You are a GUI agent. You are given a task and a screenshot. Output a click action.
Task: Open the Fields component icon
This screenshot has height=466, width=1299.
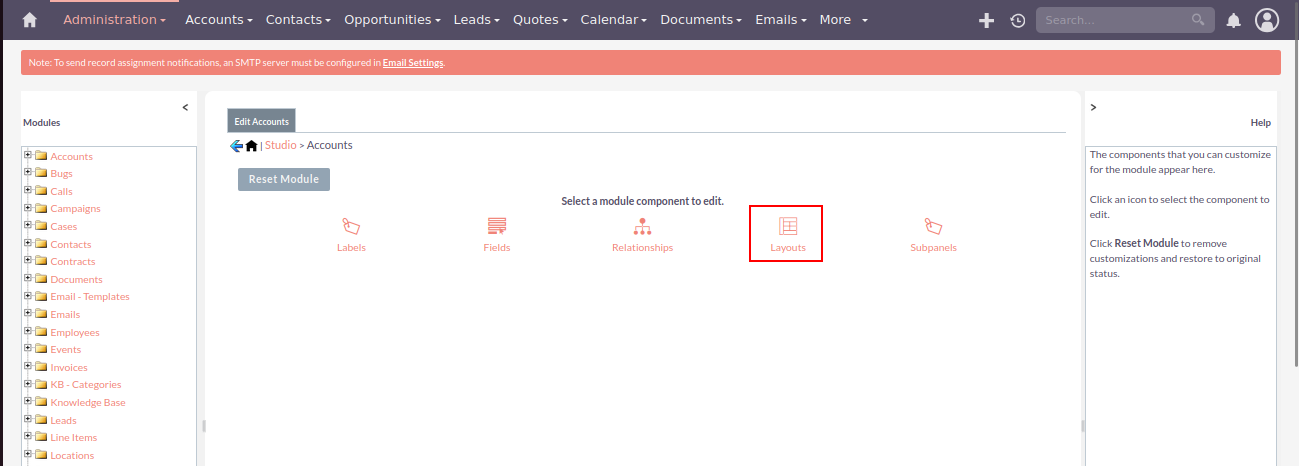[496, 227]
